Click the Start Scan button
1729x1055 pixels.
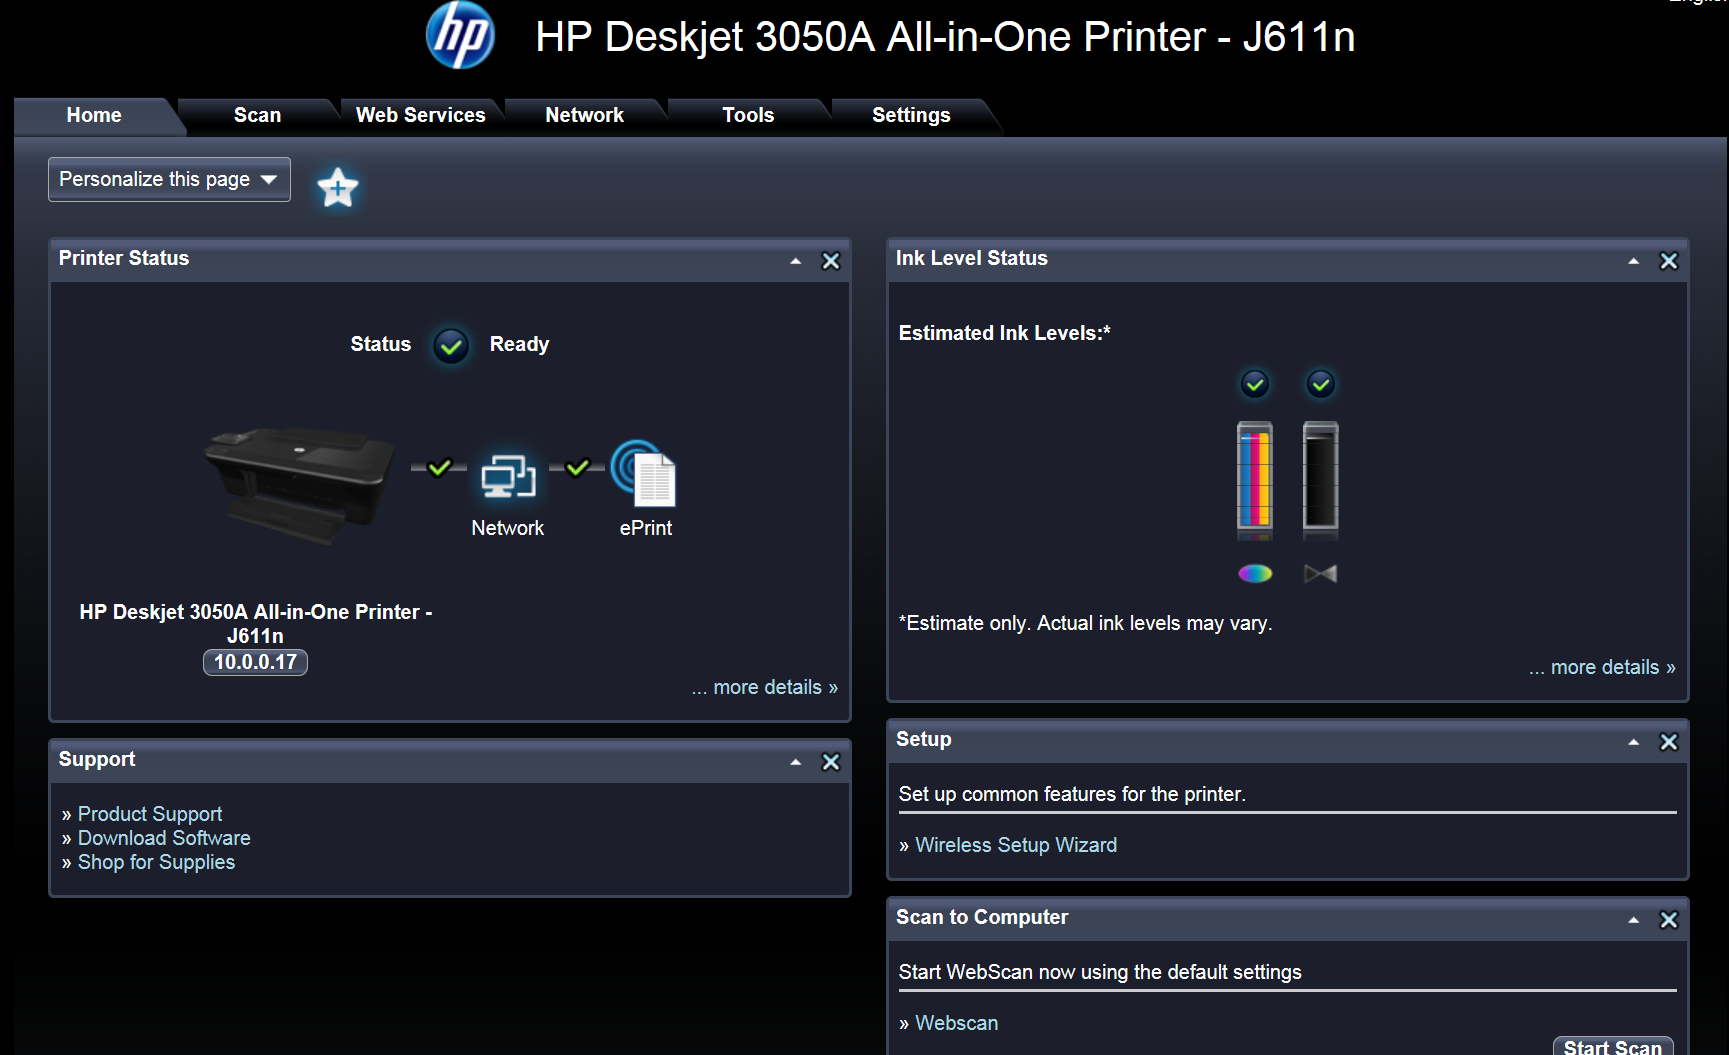pyautogui.click(x=1612, y=1046)
